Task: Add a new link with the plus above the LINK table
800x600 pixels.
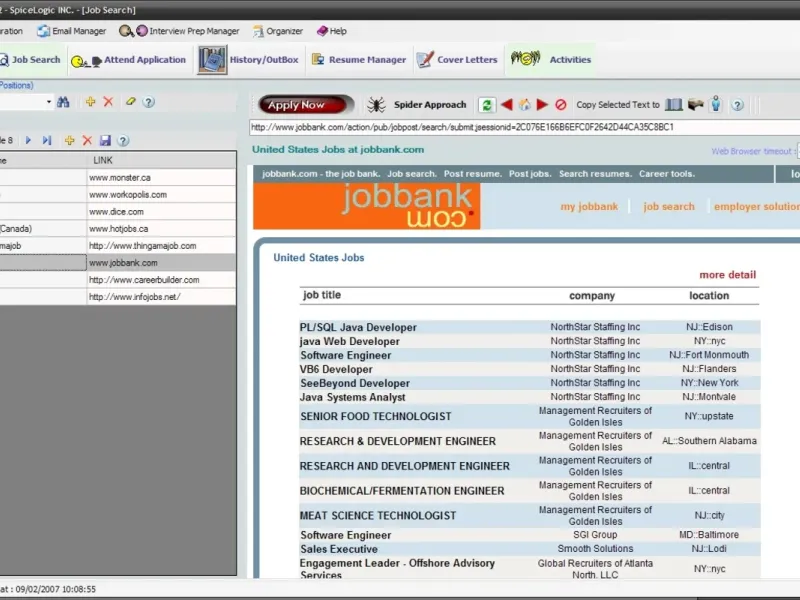Action: click(69, 140)
